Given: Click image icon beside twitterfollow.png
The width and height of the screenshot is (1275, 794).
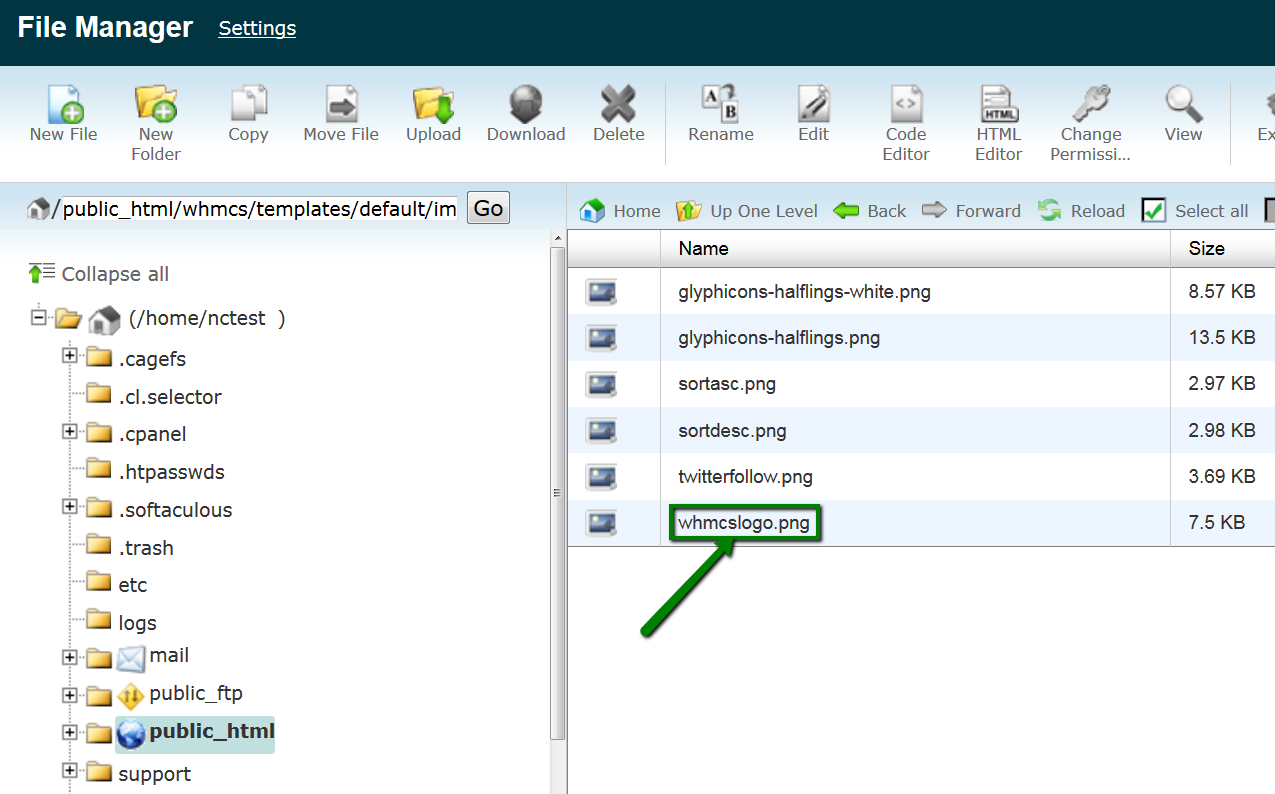Looking at the screenshot, I should [601, 476].
